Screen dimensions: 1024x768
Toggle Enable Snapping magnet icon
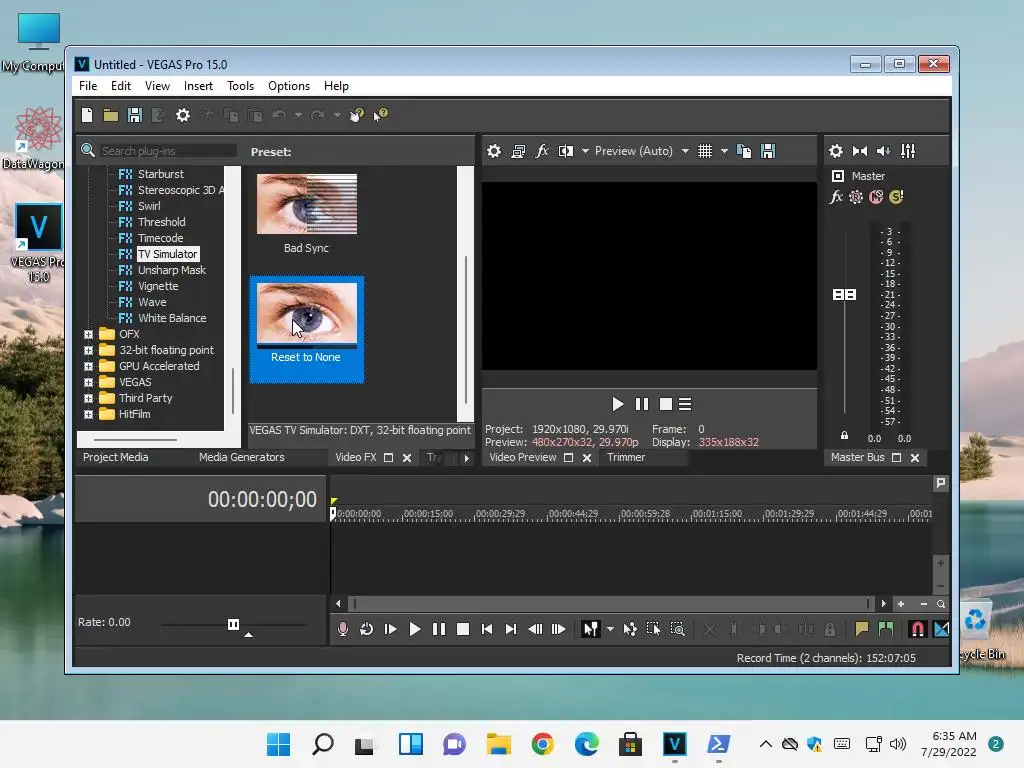[917, 629]
